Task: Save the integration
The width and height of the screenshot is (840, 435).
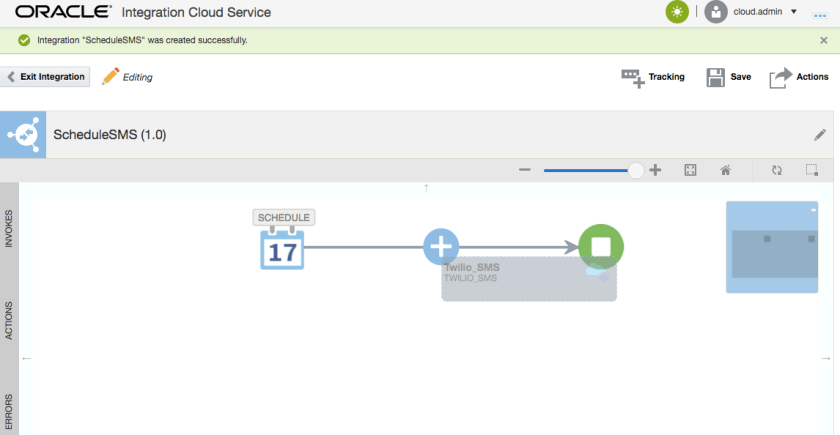Action: (728, 77)
